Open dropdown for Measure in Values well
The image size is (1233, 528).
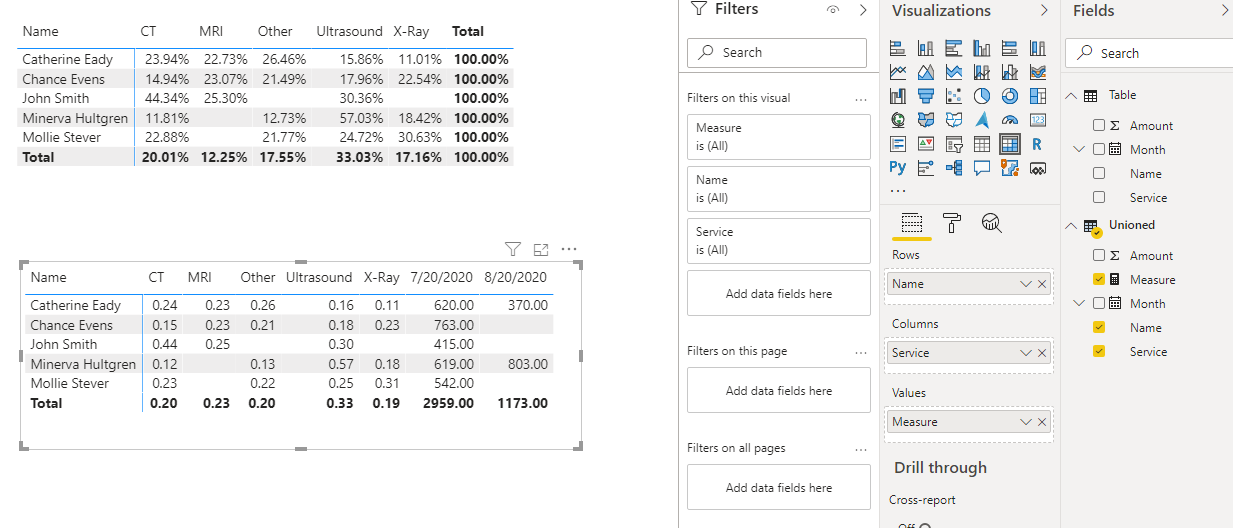pos(1025,422)
